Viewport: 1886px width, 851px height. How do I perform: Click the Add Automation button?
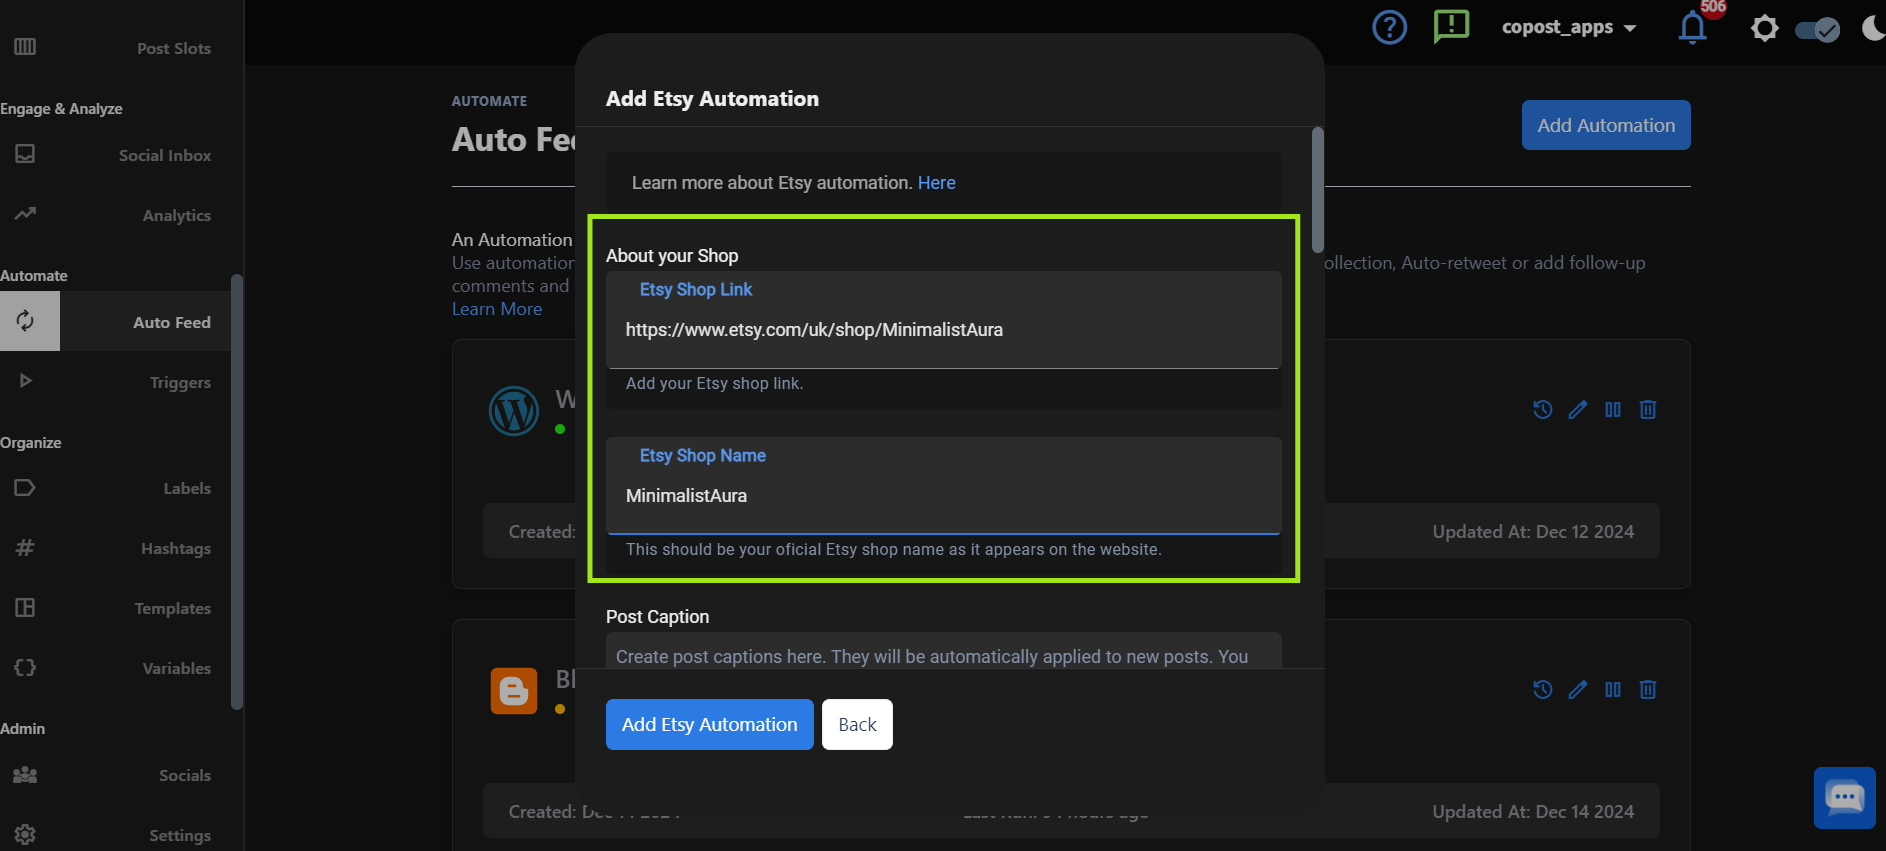coord(1606,125)
